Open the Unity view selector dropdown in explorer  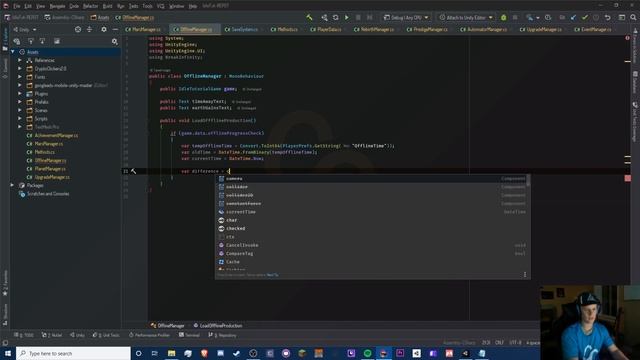pyautogui.click(x=24, y=29)
